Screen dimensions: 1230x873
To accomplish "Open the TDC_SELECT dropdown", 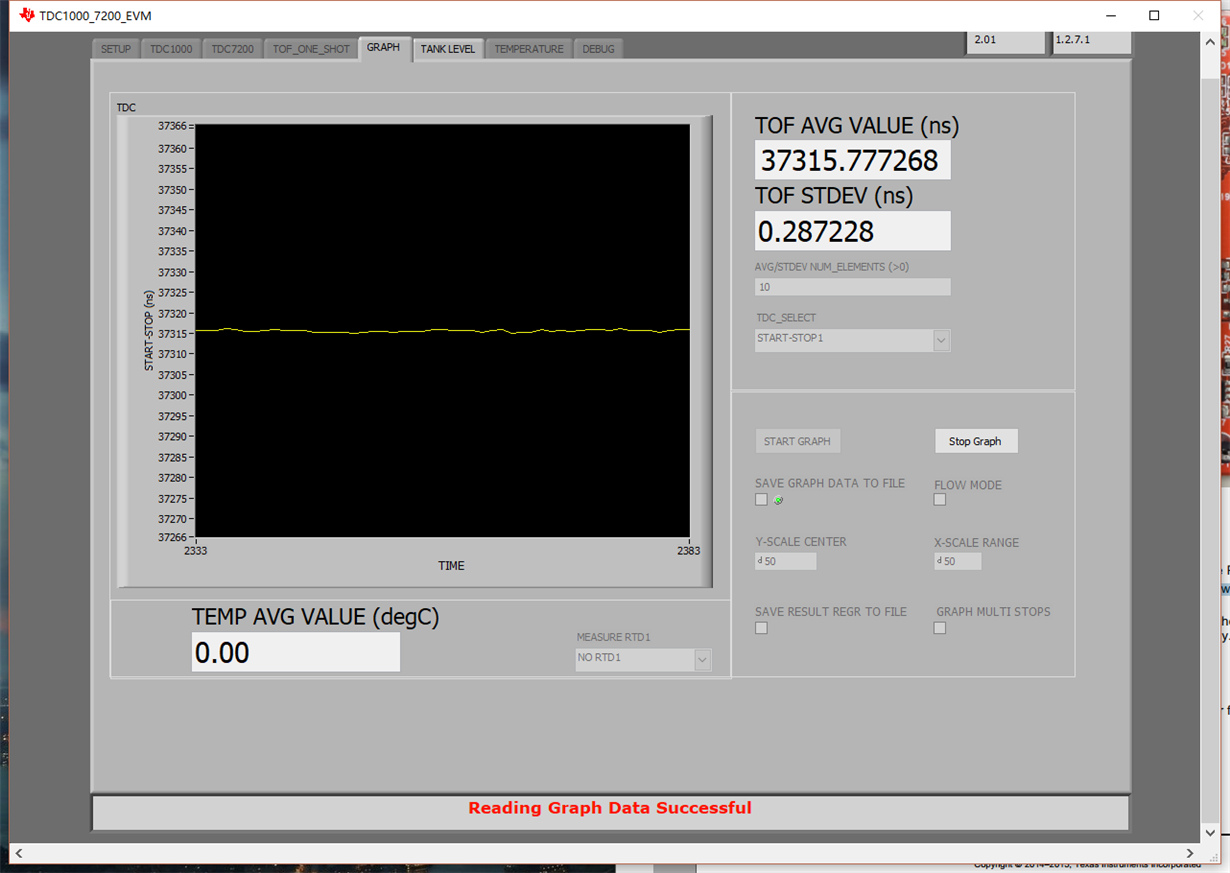I will (x=853, y=340).
